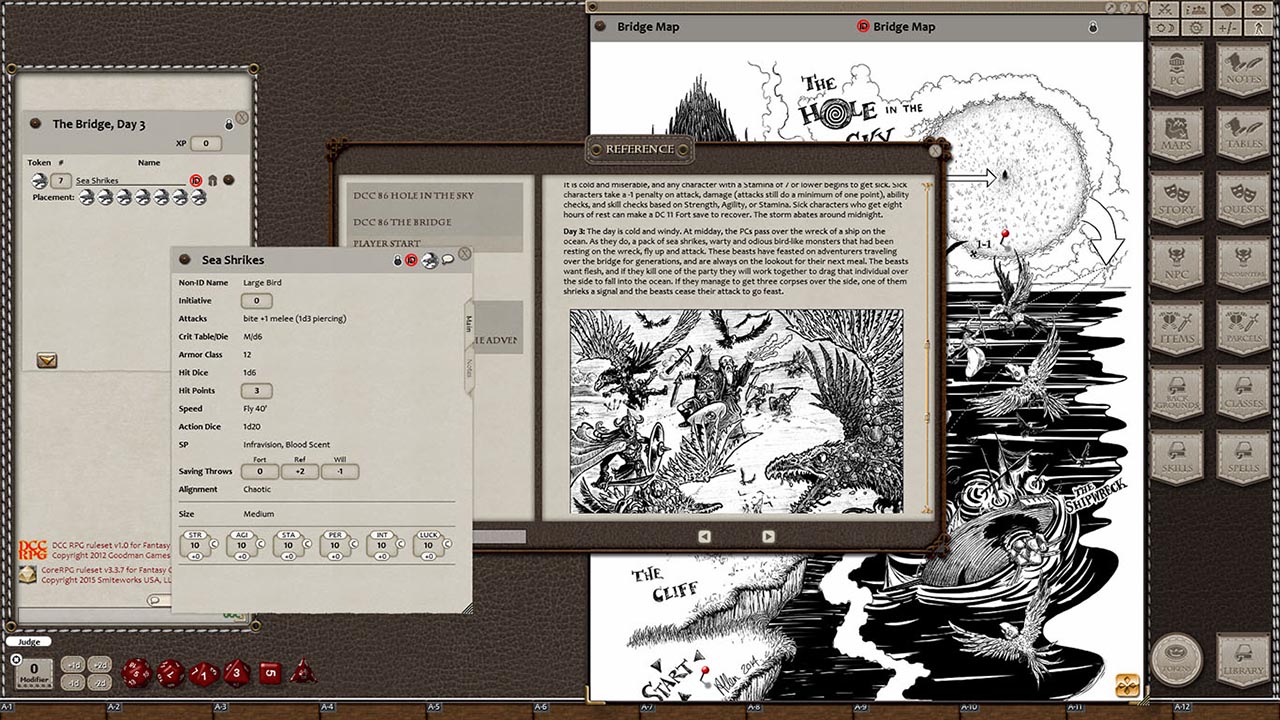Click the next page arrow in Reference window
This screenshot has height=720, width=1280.
[x=766, y=536]
